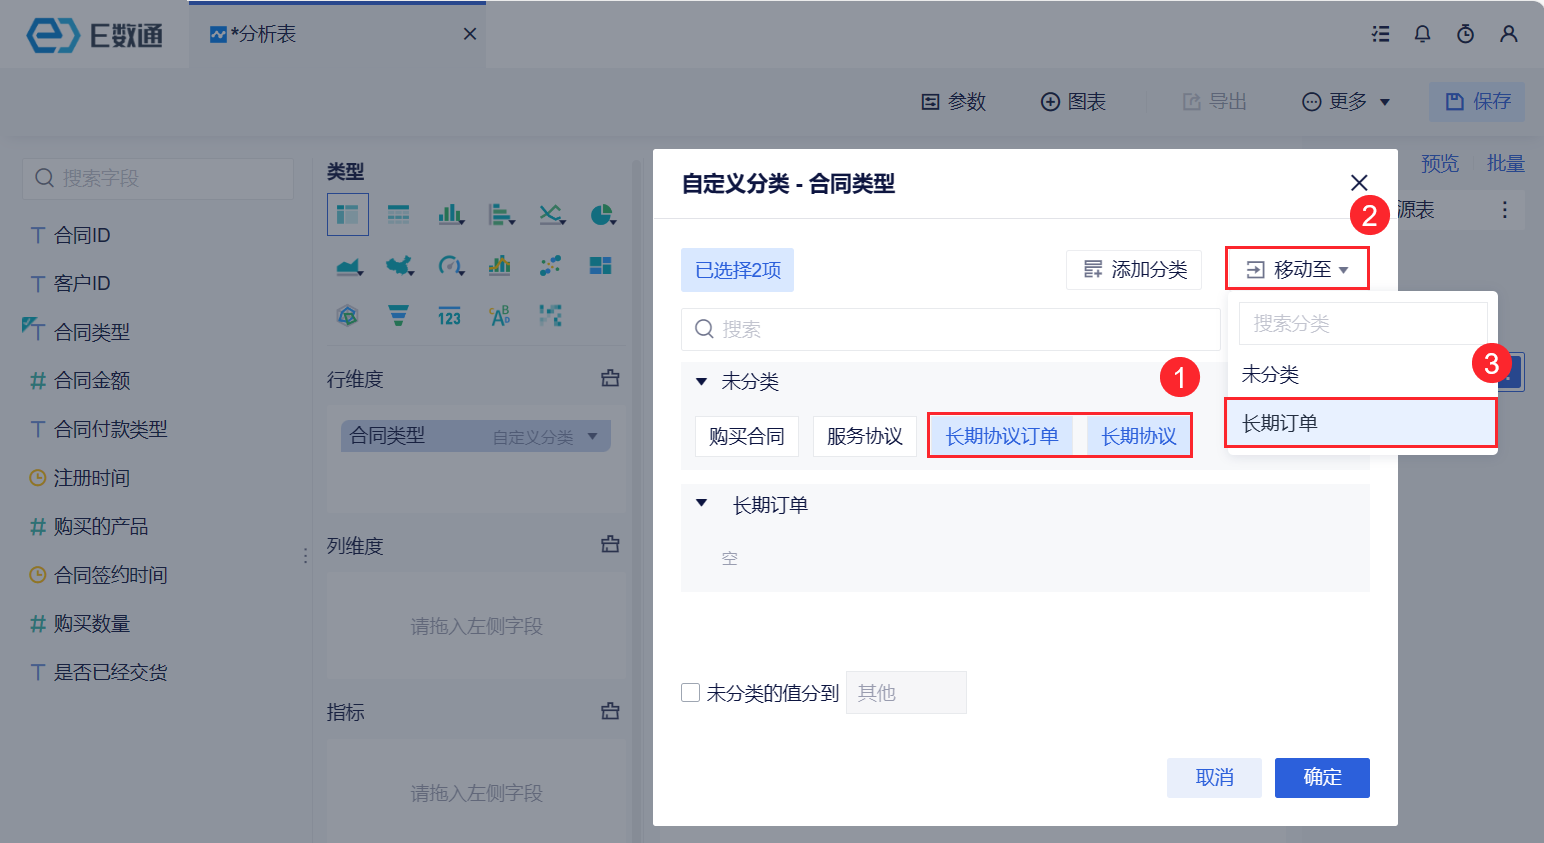Click the 已选择2项 label
Viewport: 1544px width, 843px height.
pyautogui.click(x=737, y=270)
